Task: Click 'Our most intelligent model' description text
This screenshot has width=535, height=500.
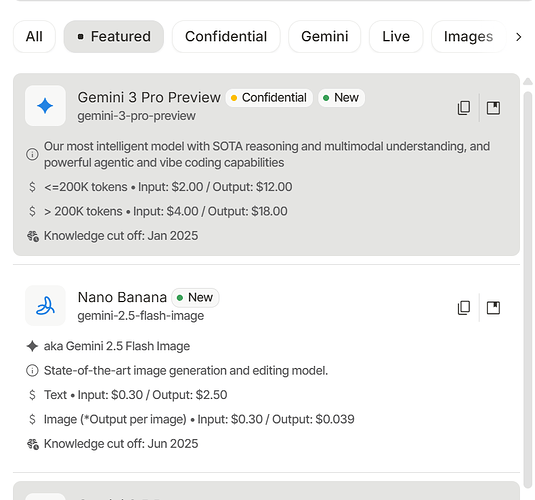Action: (267, 154)
